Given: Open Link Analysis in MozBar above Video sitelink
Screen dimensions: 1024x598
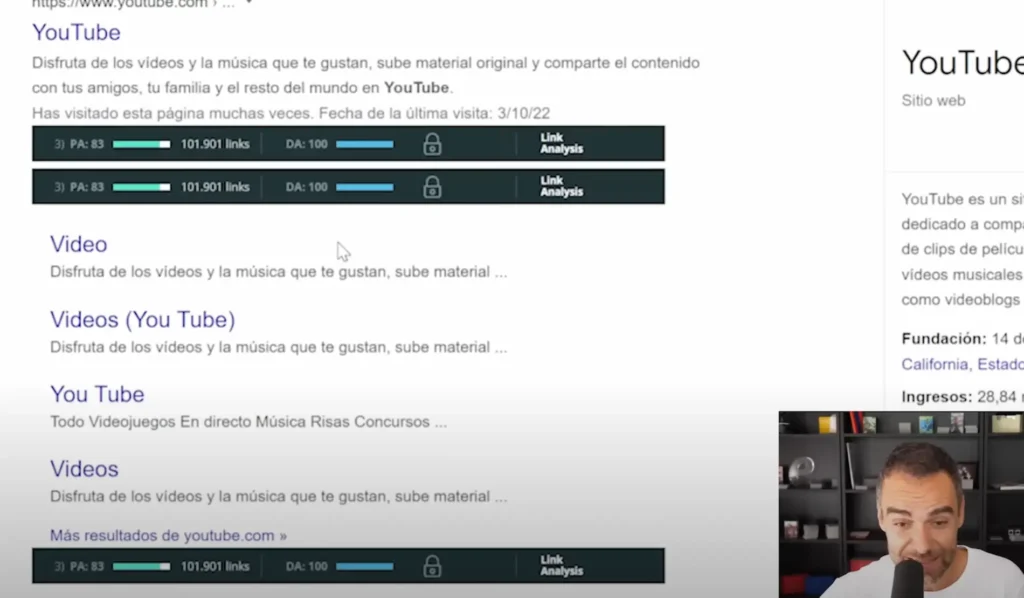Looking at the screenshot, I should click(561, 187).
